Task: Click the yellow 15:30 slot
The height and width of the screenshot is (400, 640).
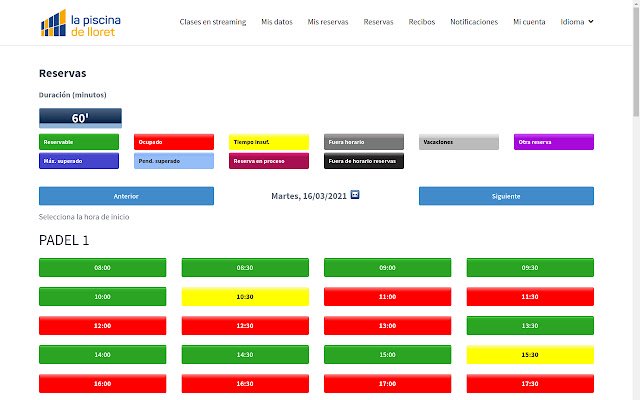Action: pyautogui.click(x=530, y=355)
